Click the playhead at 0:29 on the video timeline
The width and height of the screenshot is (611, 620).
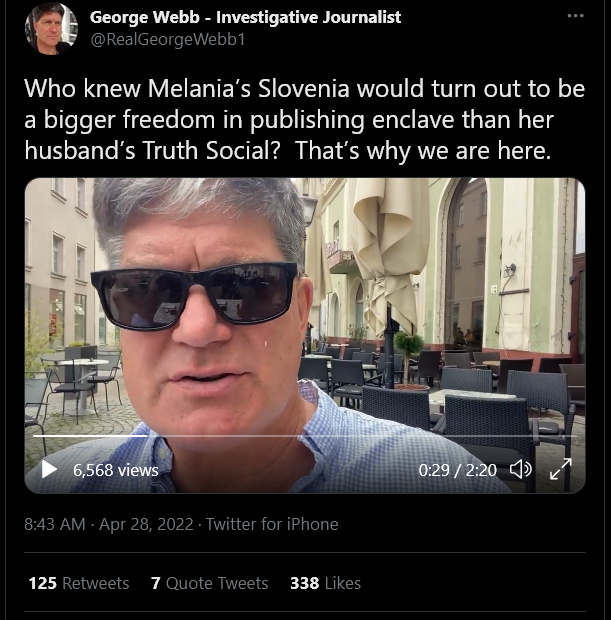(147, 436)
